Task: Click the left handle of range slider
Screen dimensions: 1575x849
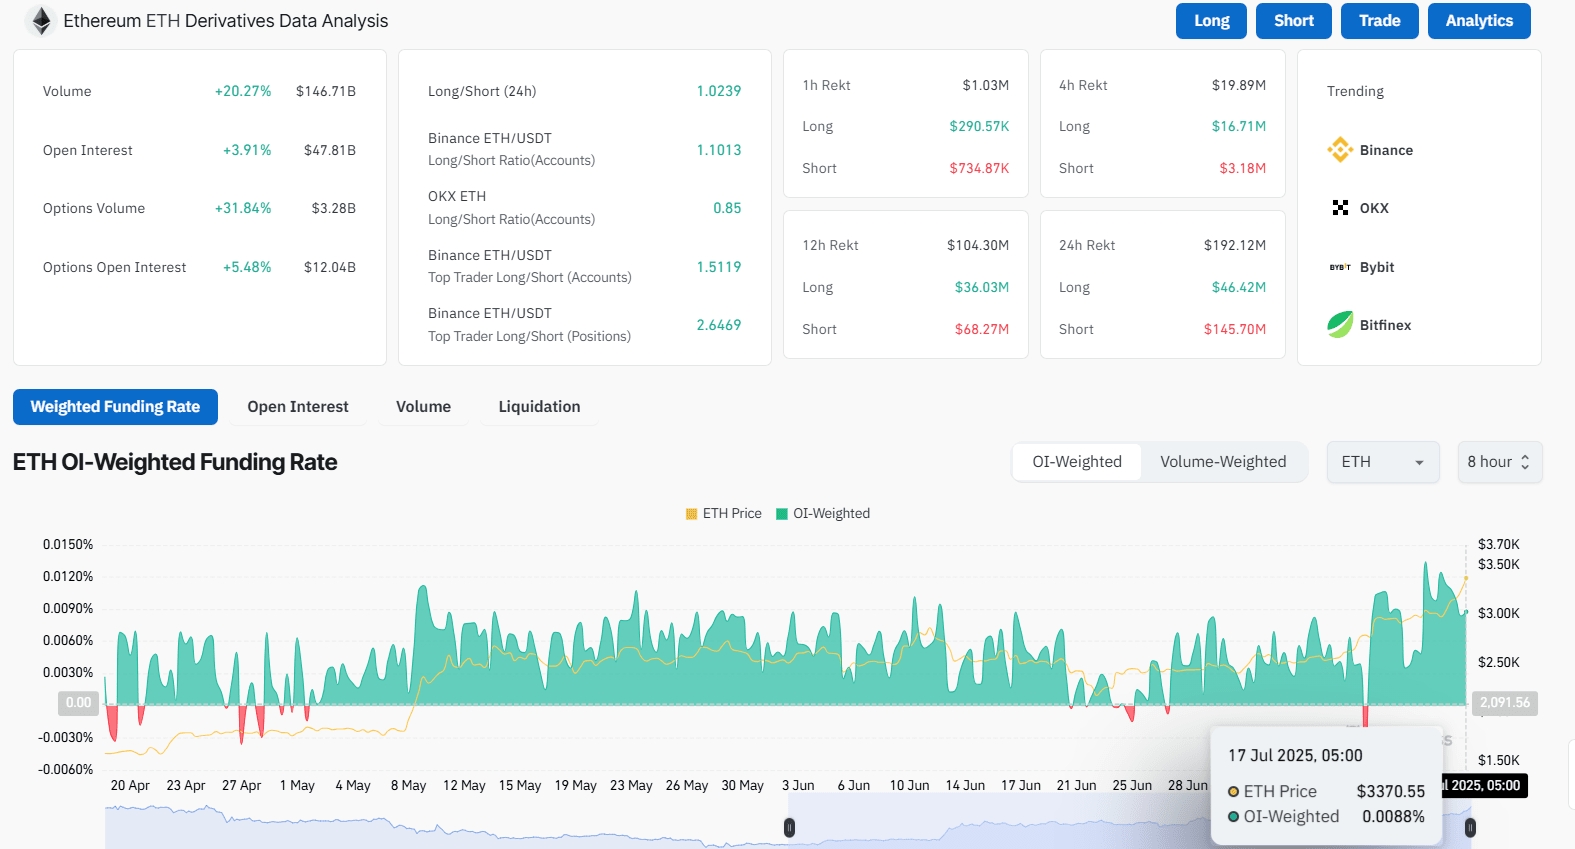Action: [789, 828]
